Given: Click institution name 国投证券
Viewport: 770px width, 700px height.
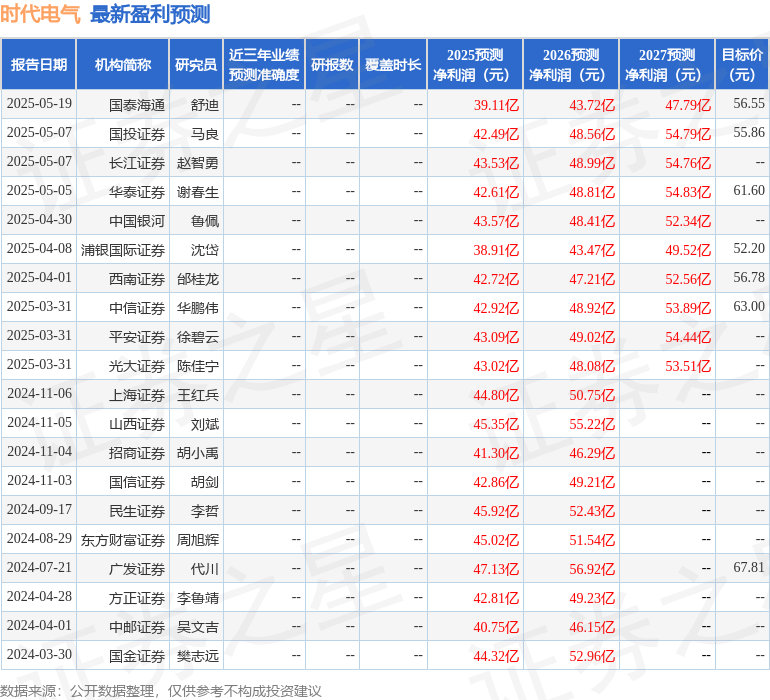Looking at the screenshot, I should pos(137,134).
